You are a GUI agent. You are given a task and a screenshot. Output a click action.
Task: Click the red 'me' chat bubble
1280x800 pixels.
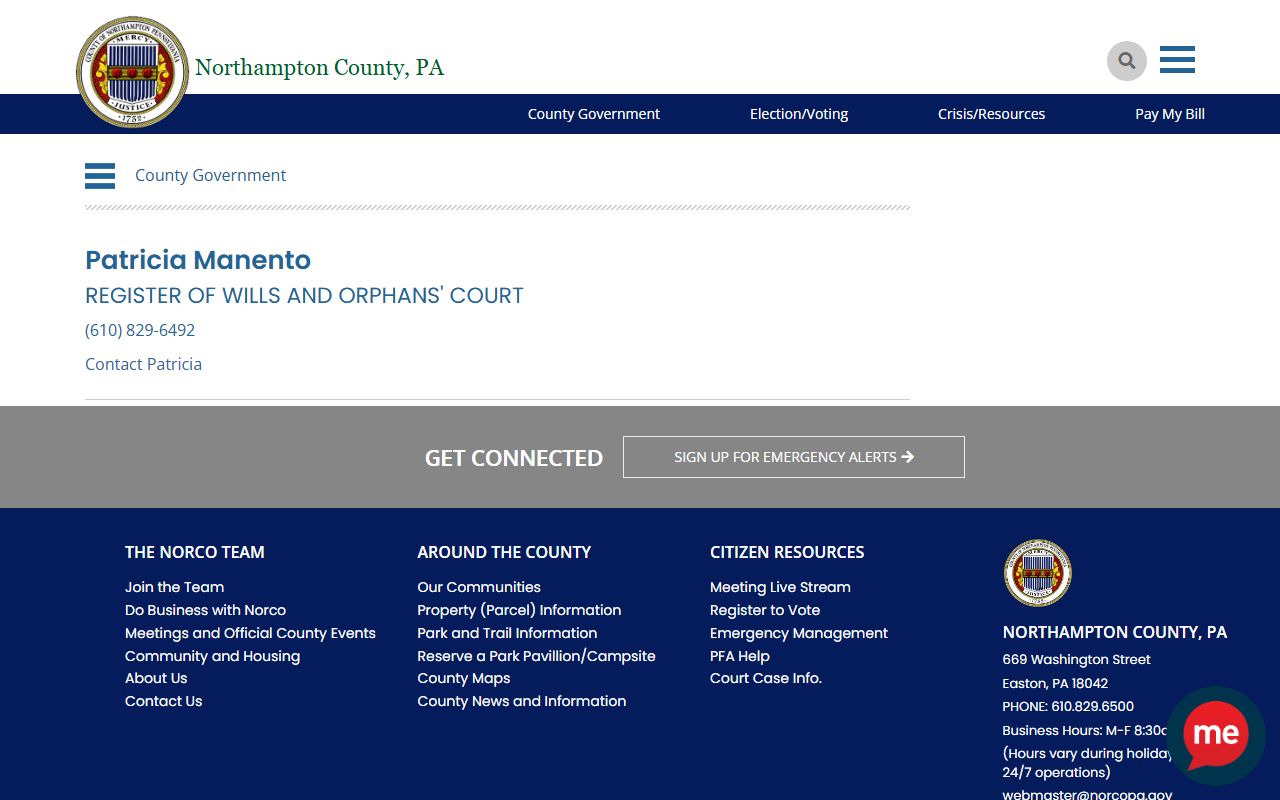[1216, 734]
